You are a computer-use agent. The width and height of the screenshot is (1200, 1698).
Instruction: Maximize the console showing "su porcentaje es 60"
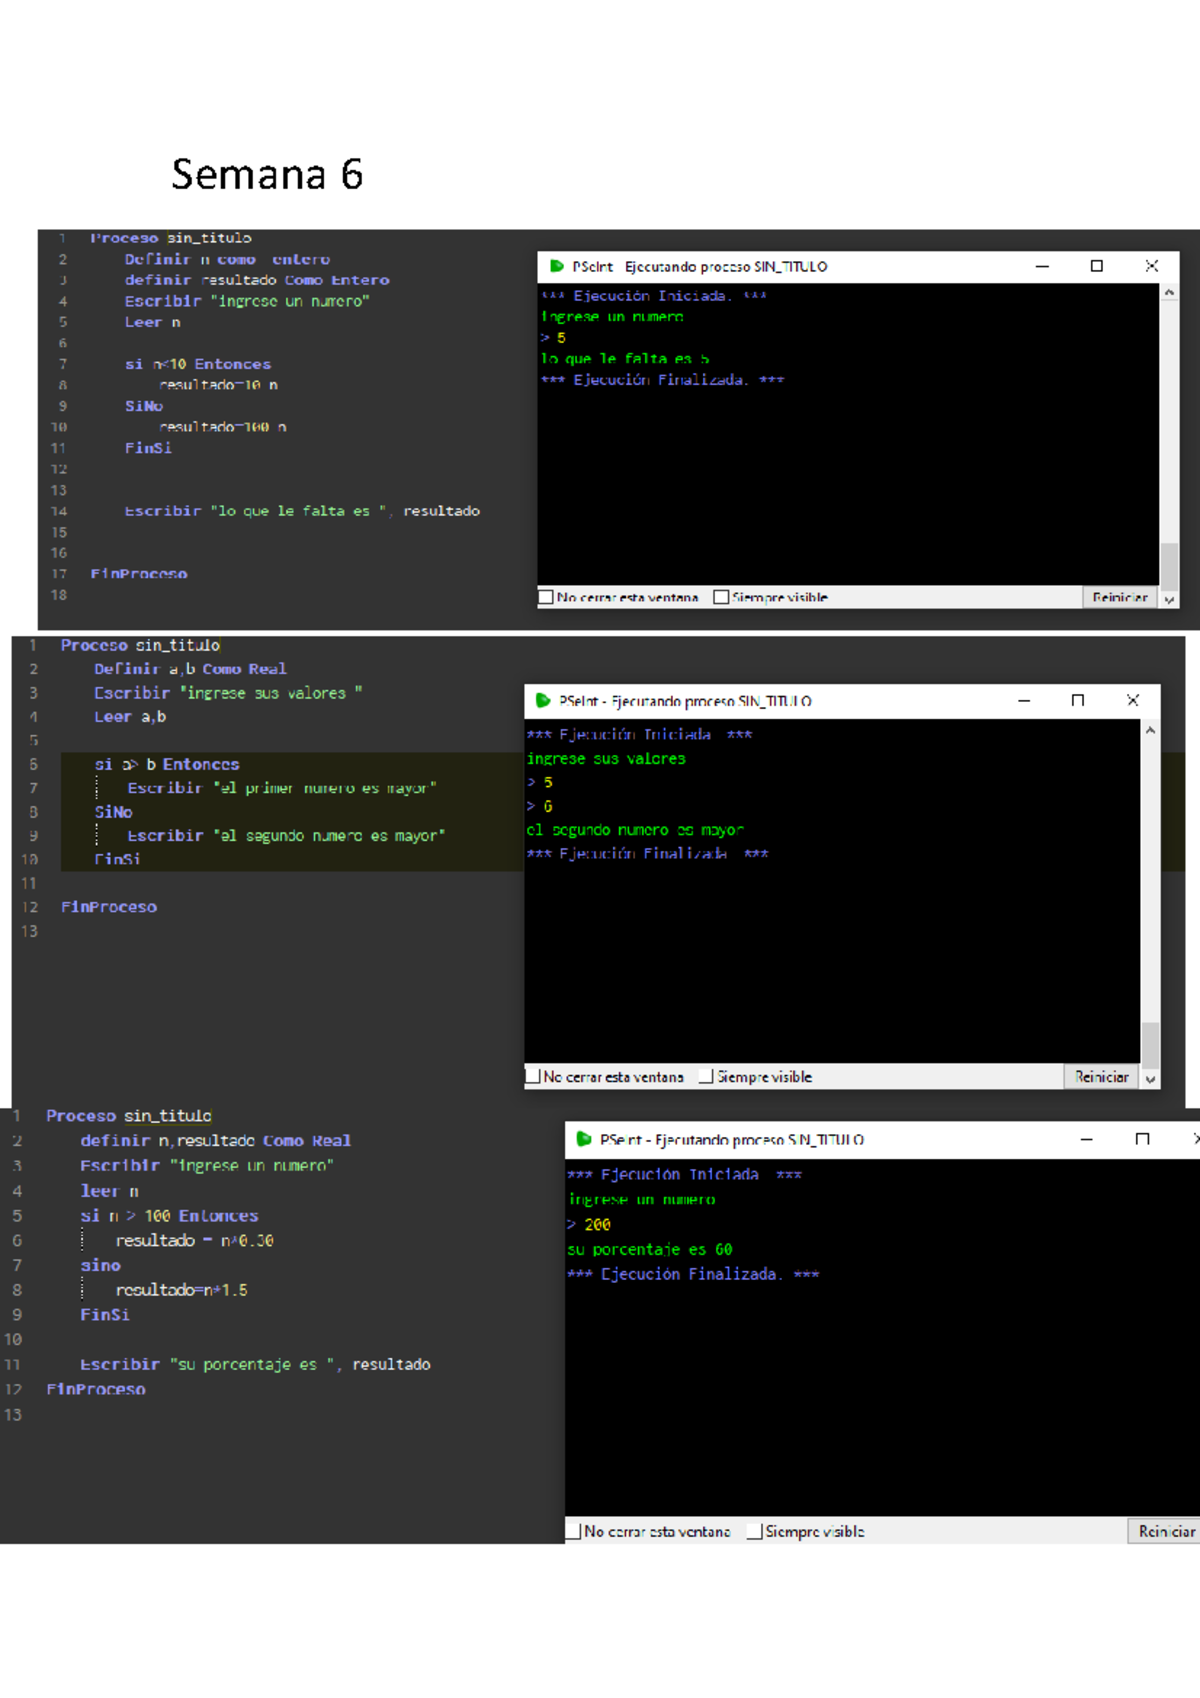1142,1139
